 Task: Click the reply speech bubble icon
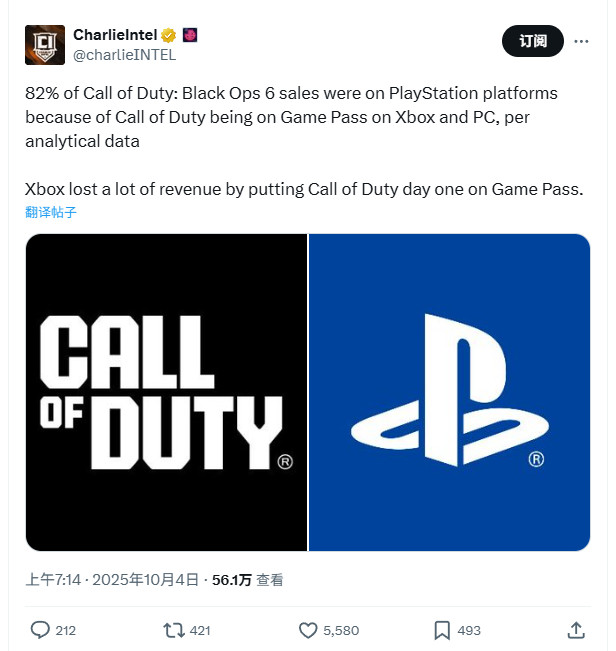coord(40,630)
